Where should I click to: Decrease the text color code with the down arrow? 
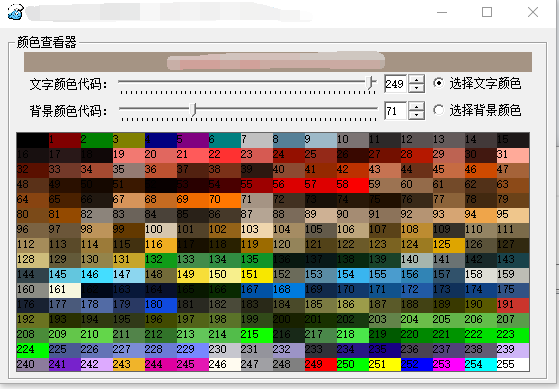coord(416,88)
